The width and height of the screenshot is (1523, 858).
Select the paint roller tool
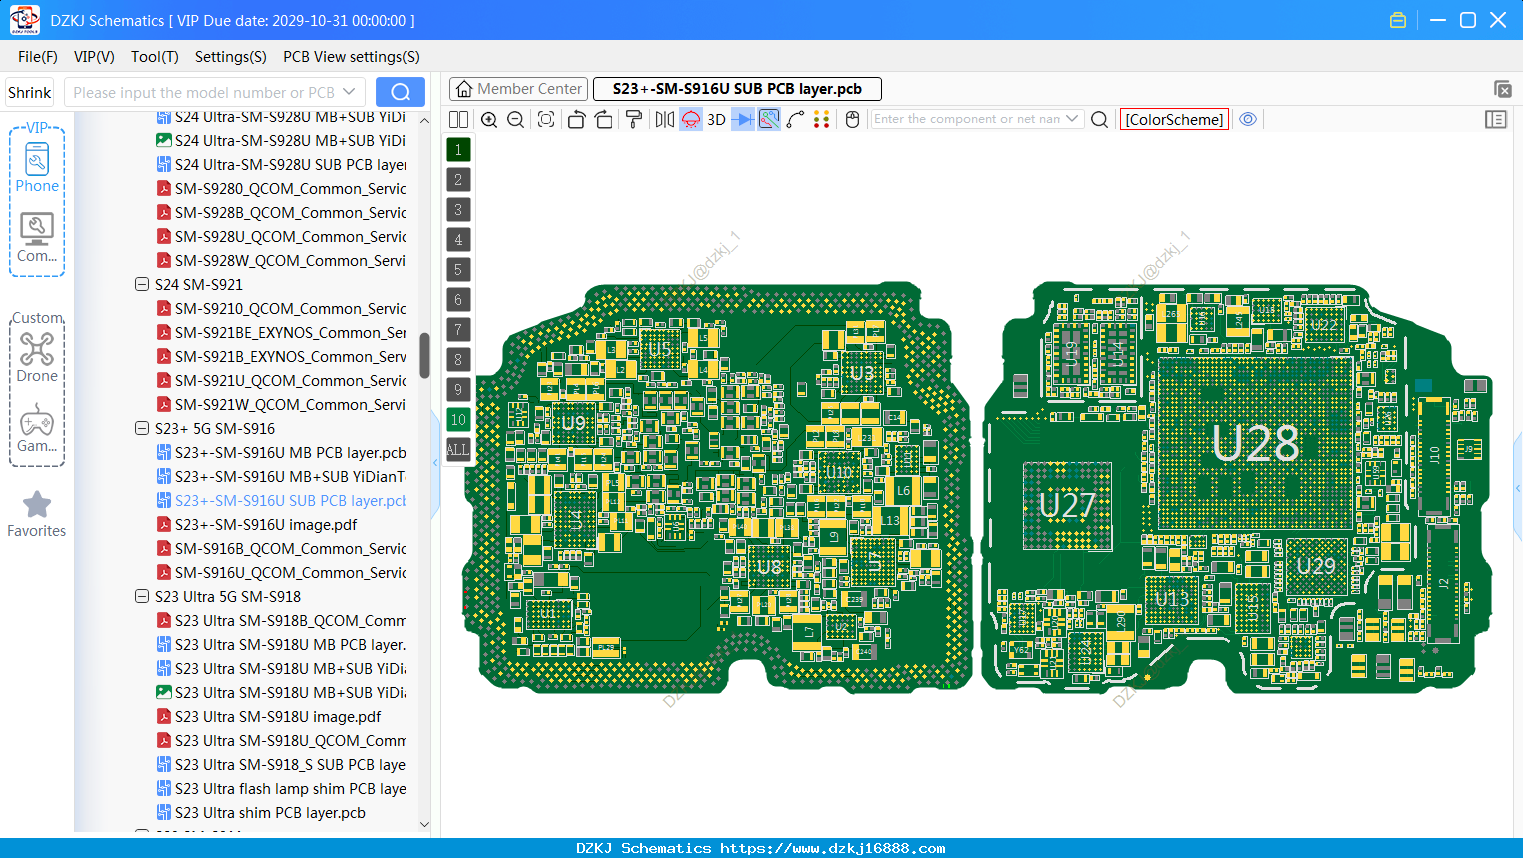tap(634, 119)
